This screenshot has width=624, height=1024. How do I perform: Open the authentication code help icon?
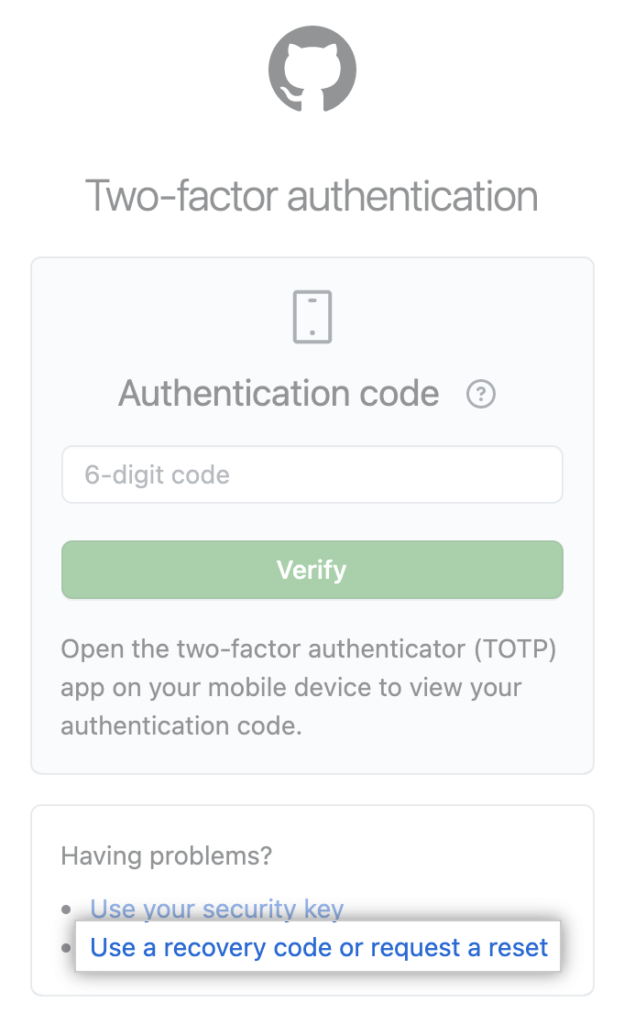481,395
